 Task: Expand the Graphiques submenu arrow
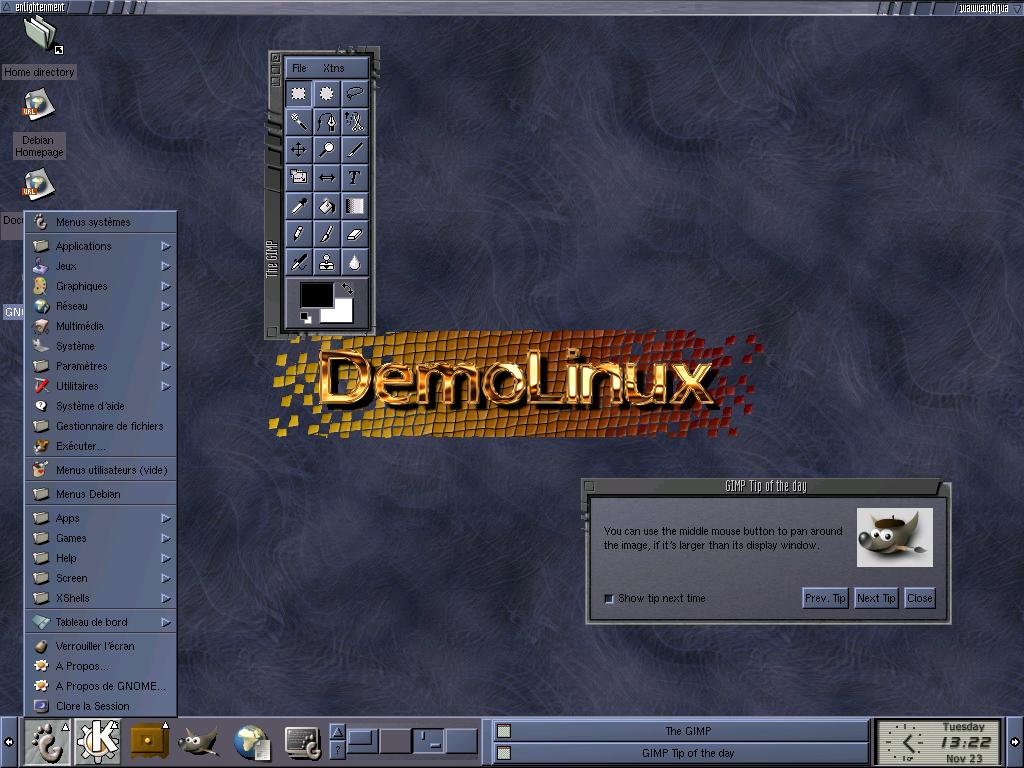[166, 286]
